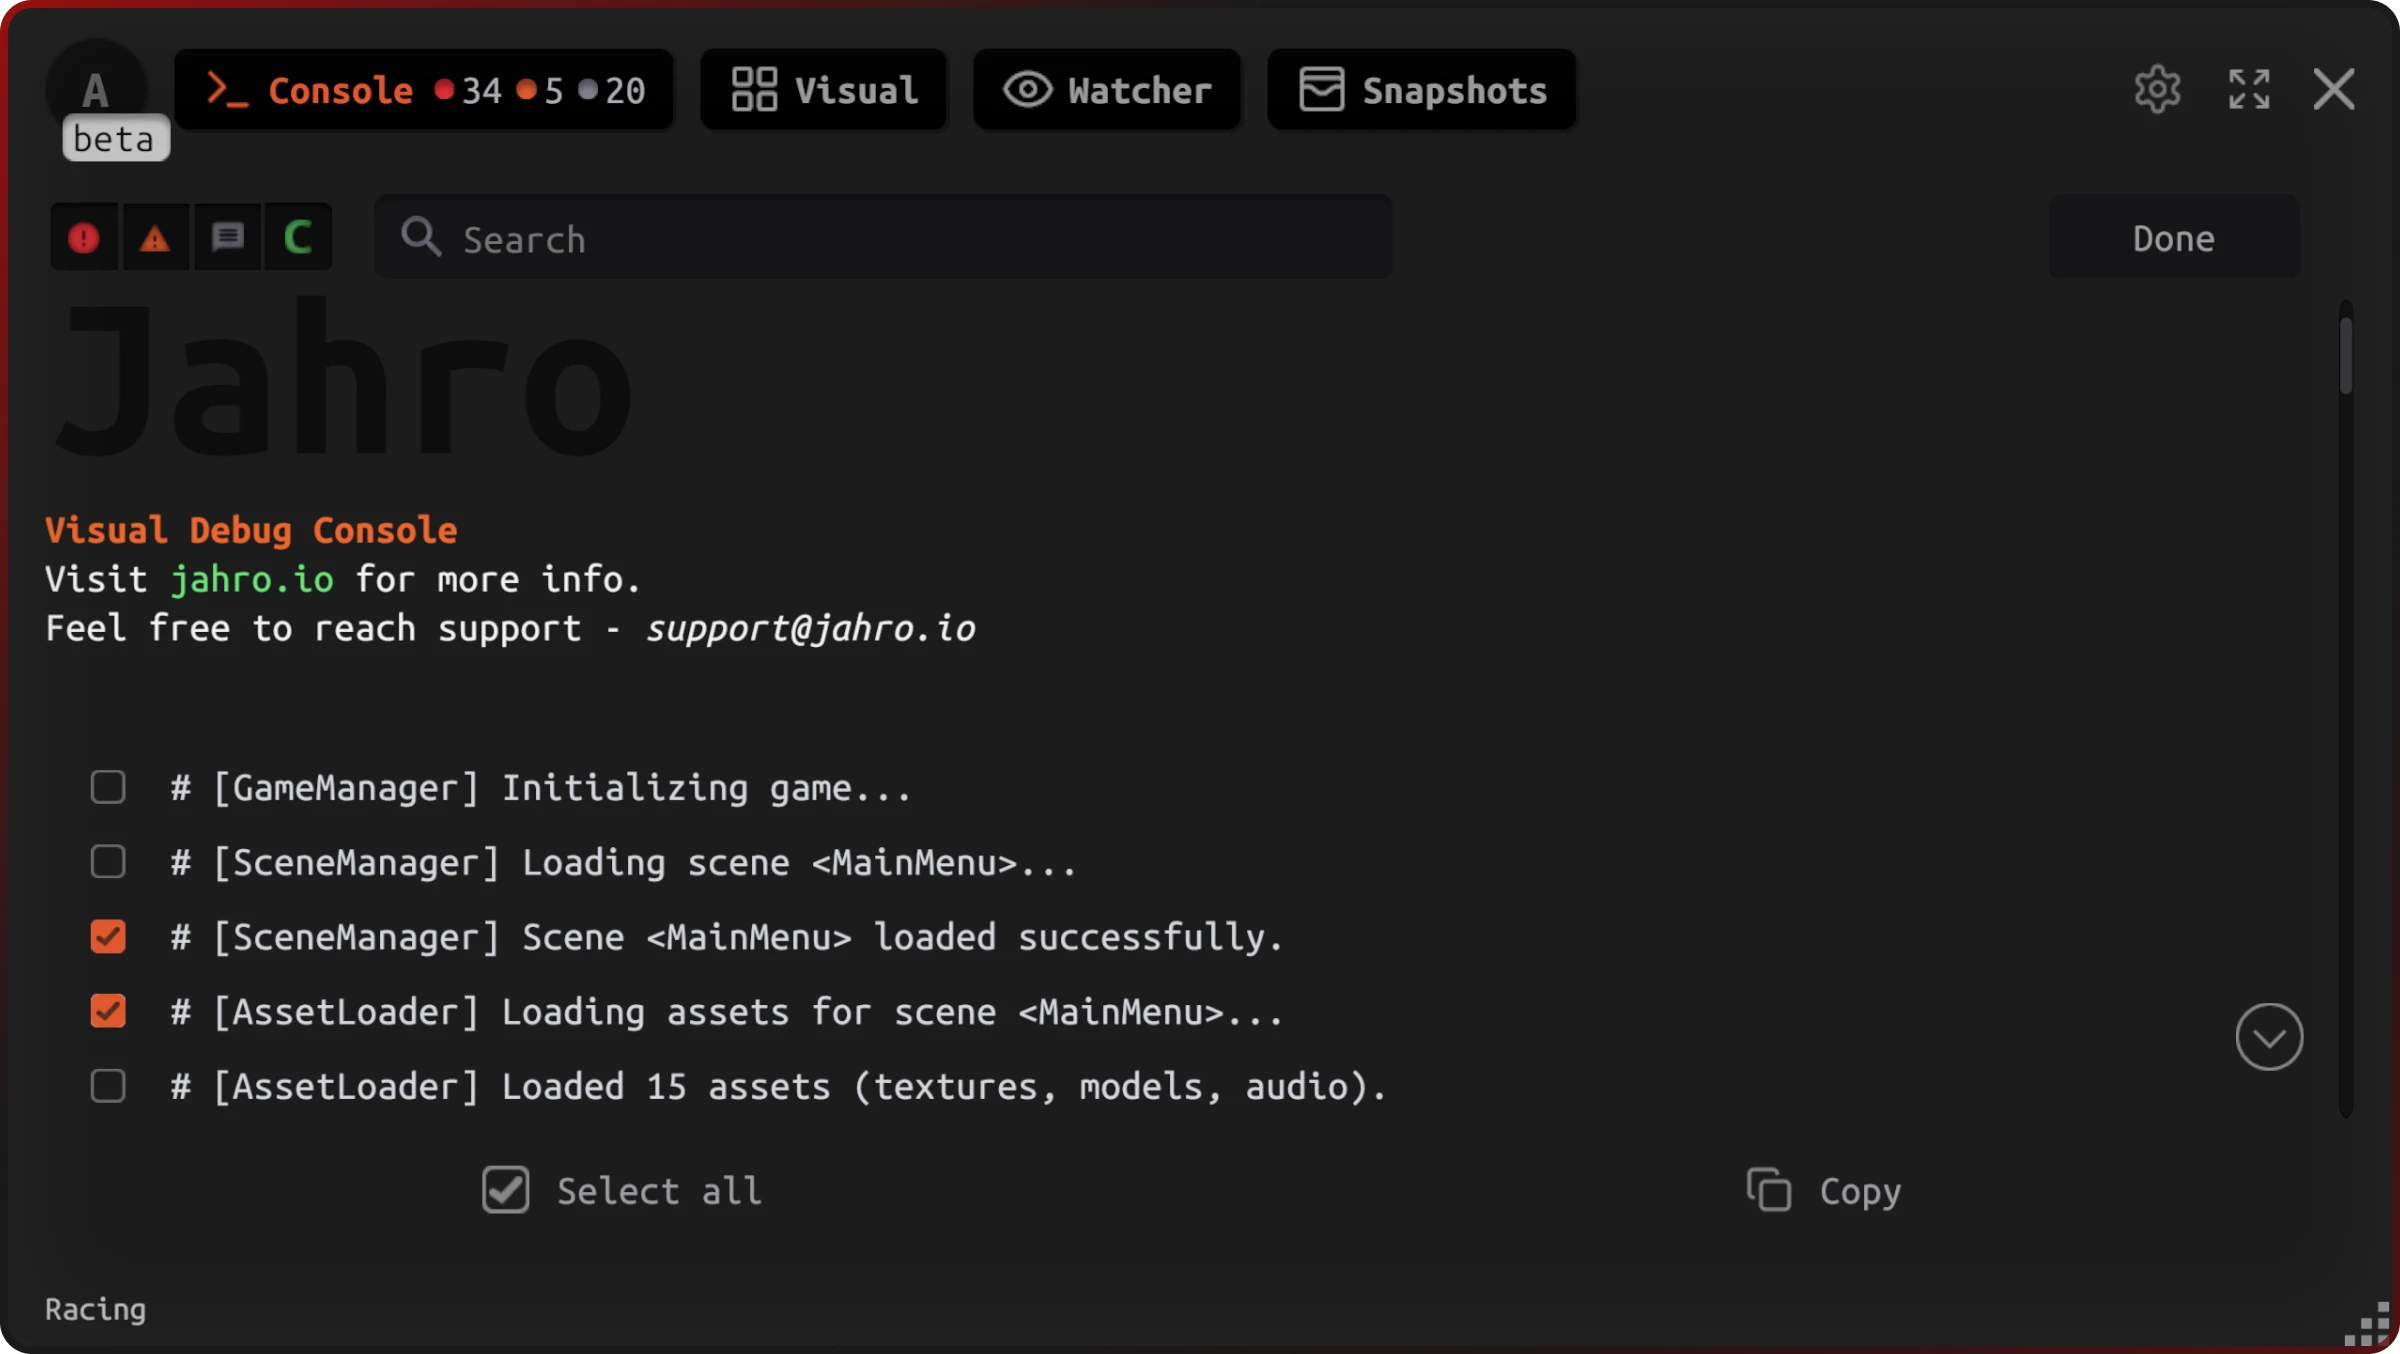The height and width of the screenshot is (1354, 2400).
Task: Open the Snapshots tab
Action: click(1422, 90)
